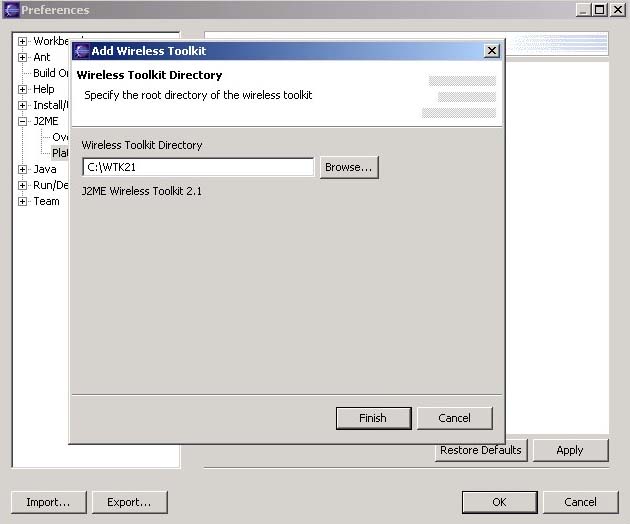630x524 pixels.
Task: Maximize the Preferences window
Action: click(x=600, y=10)
